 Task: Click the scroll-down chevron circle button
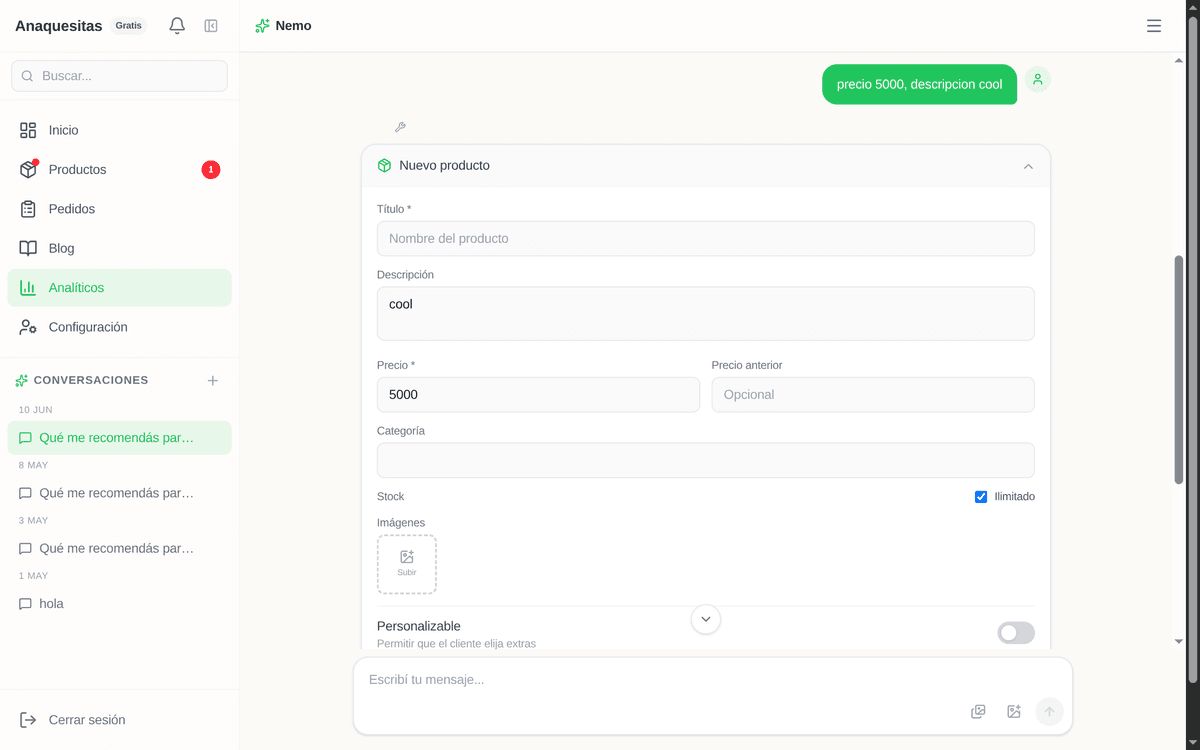(x=706, y=619)
